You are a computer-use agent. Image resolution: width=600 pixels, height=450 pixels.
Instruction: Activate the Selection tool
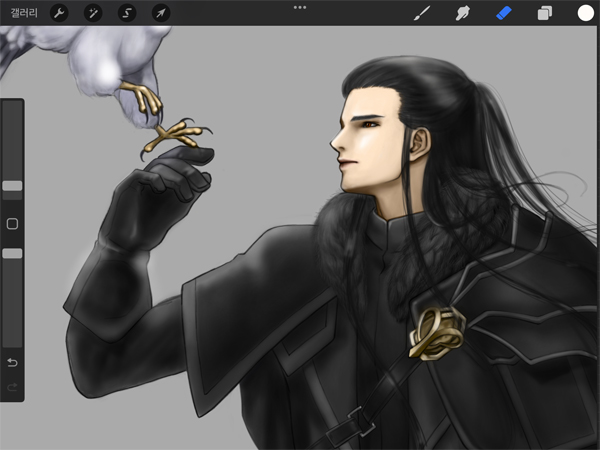(127, 13)
